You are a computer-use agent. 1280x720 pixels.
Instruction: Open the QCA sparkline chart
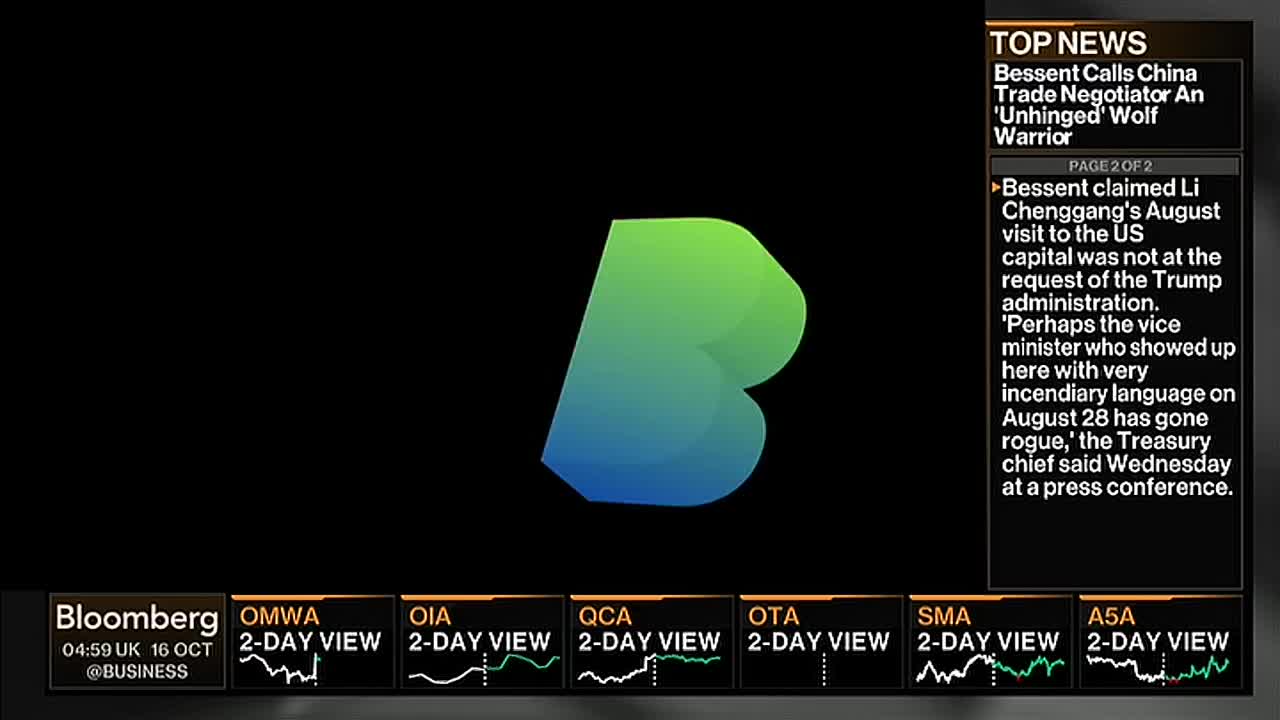click(x=650, y=668)
